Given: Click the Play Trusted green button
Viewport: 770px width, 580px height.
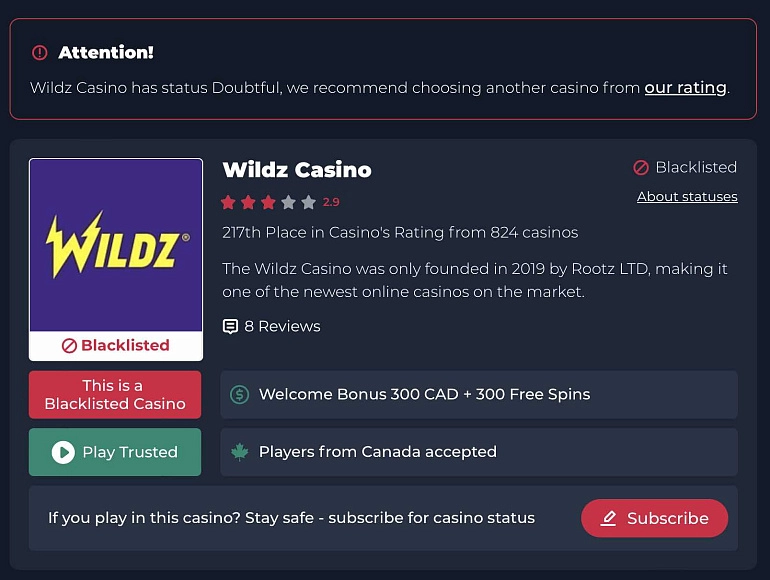Looking at the screenshot, I should [x=115, y=452].
